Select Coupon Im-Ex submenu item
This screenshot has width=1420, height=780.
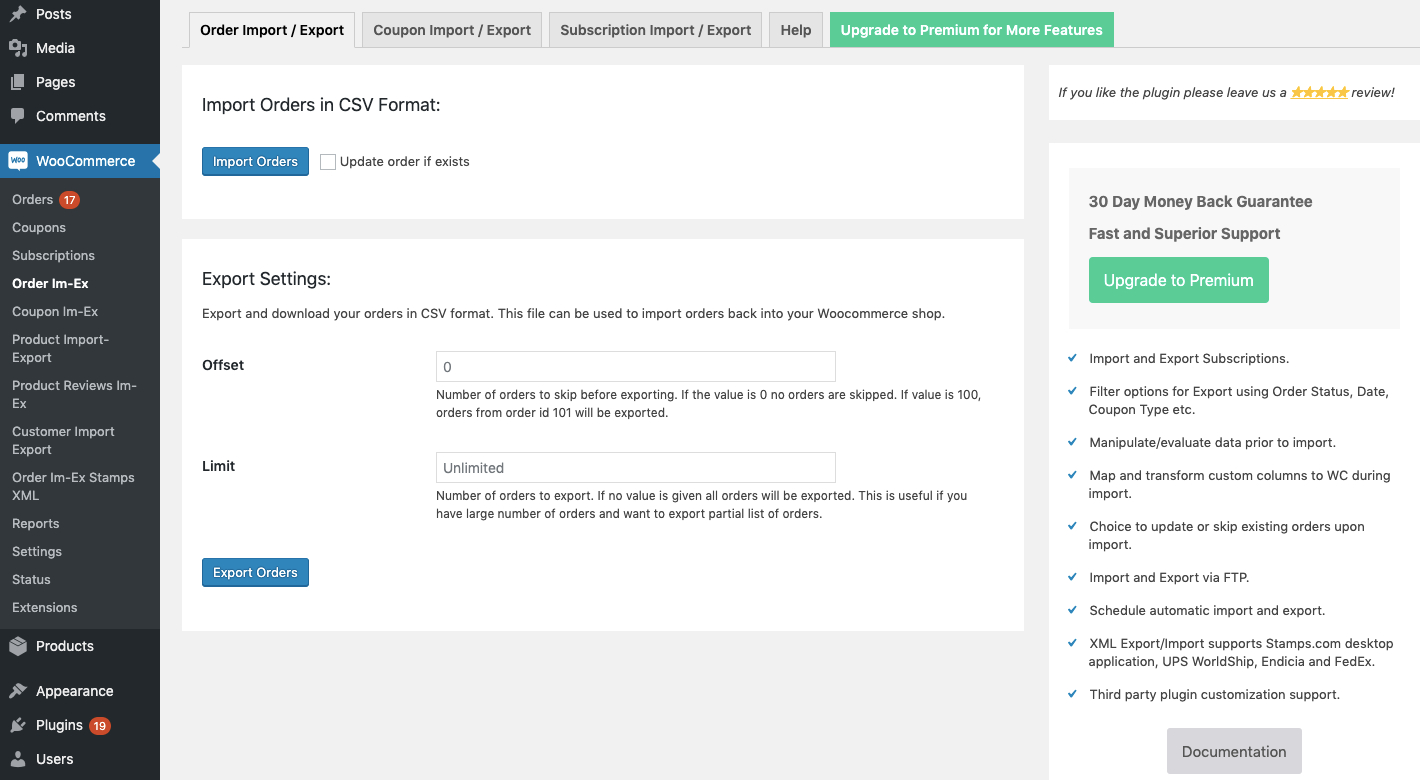(55, 312)
